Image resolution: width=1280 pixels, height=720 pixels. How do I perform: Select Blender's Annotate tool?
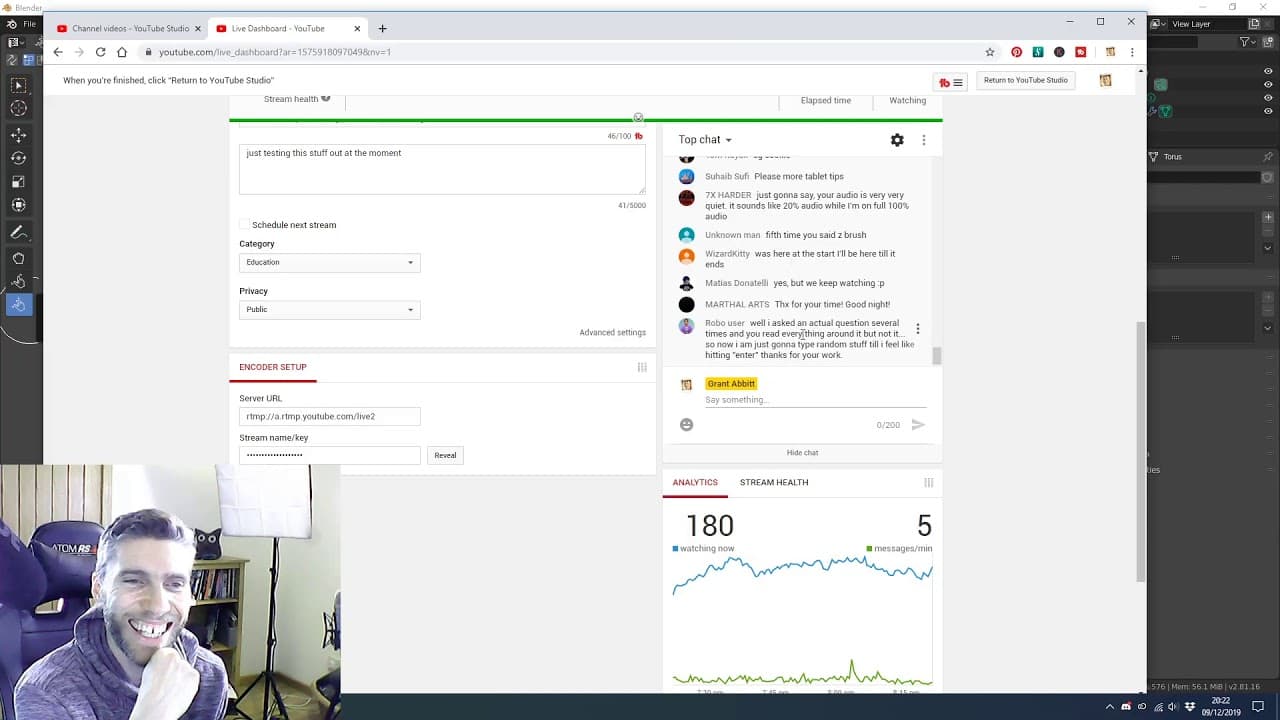pos(18,232)
